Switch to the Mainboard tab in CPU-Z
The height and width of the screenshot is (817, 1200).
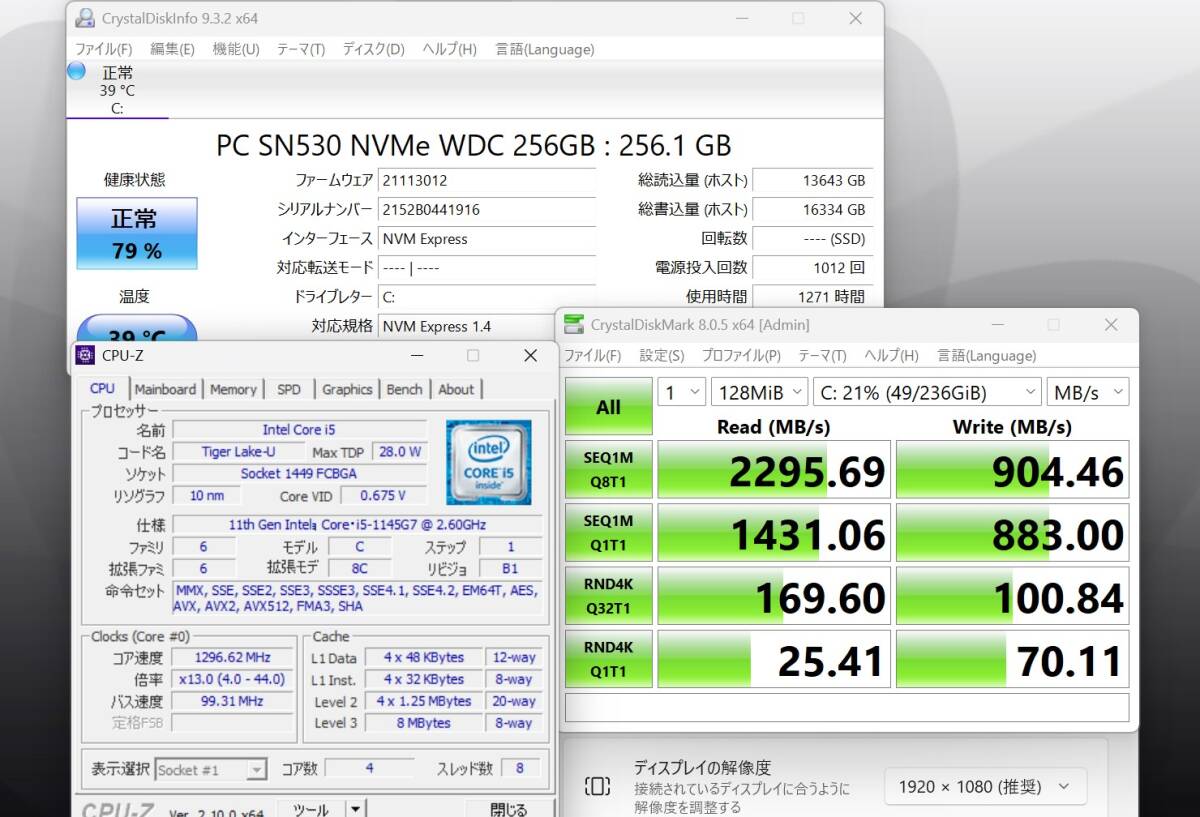165,390
